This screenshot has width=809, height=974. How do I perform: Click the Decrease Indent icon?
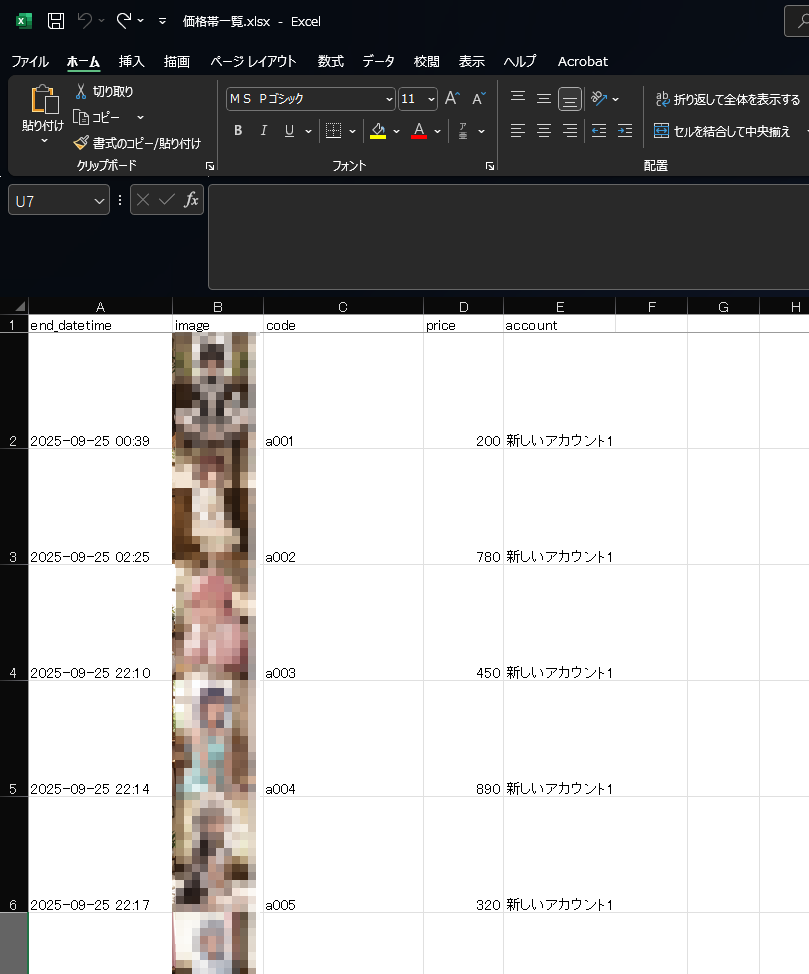pyautogui.click(x=599, y=131)
